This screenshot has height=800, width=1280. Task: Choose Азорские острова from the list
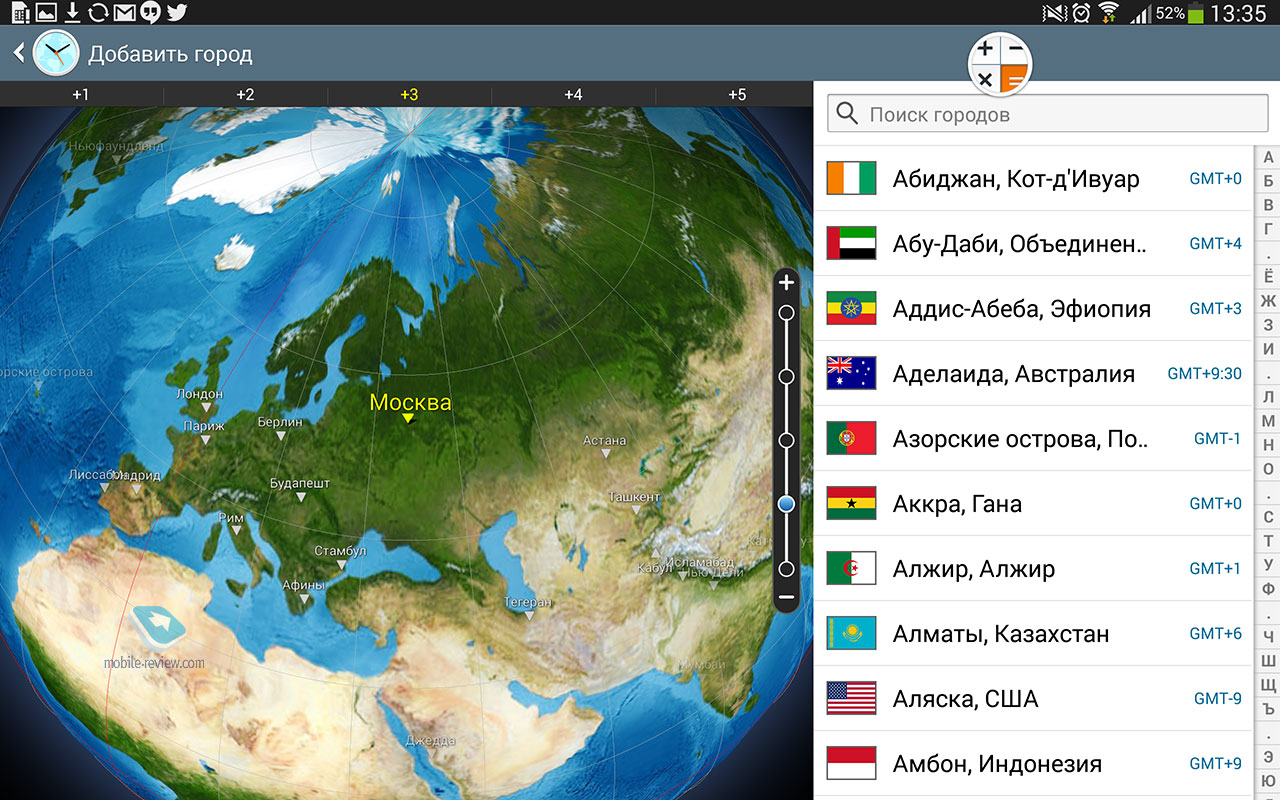(x=1033, y=438)
